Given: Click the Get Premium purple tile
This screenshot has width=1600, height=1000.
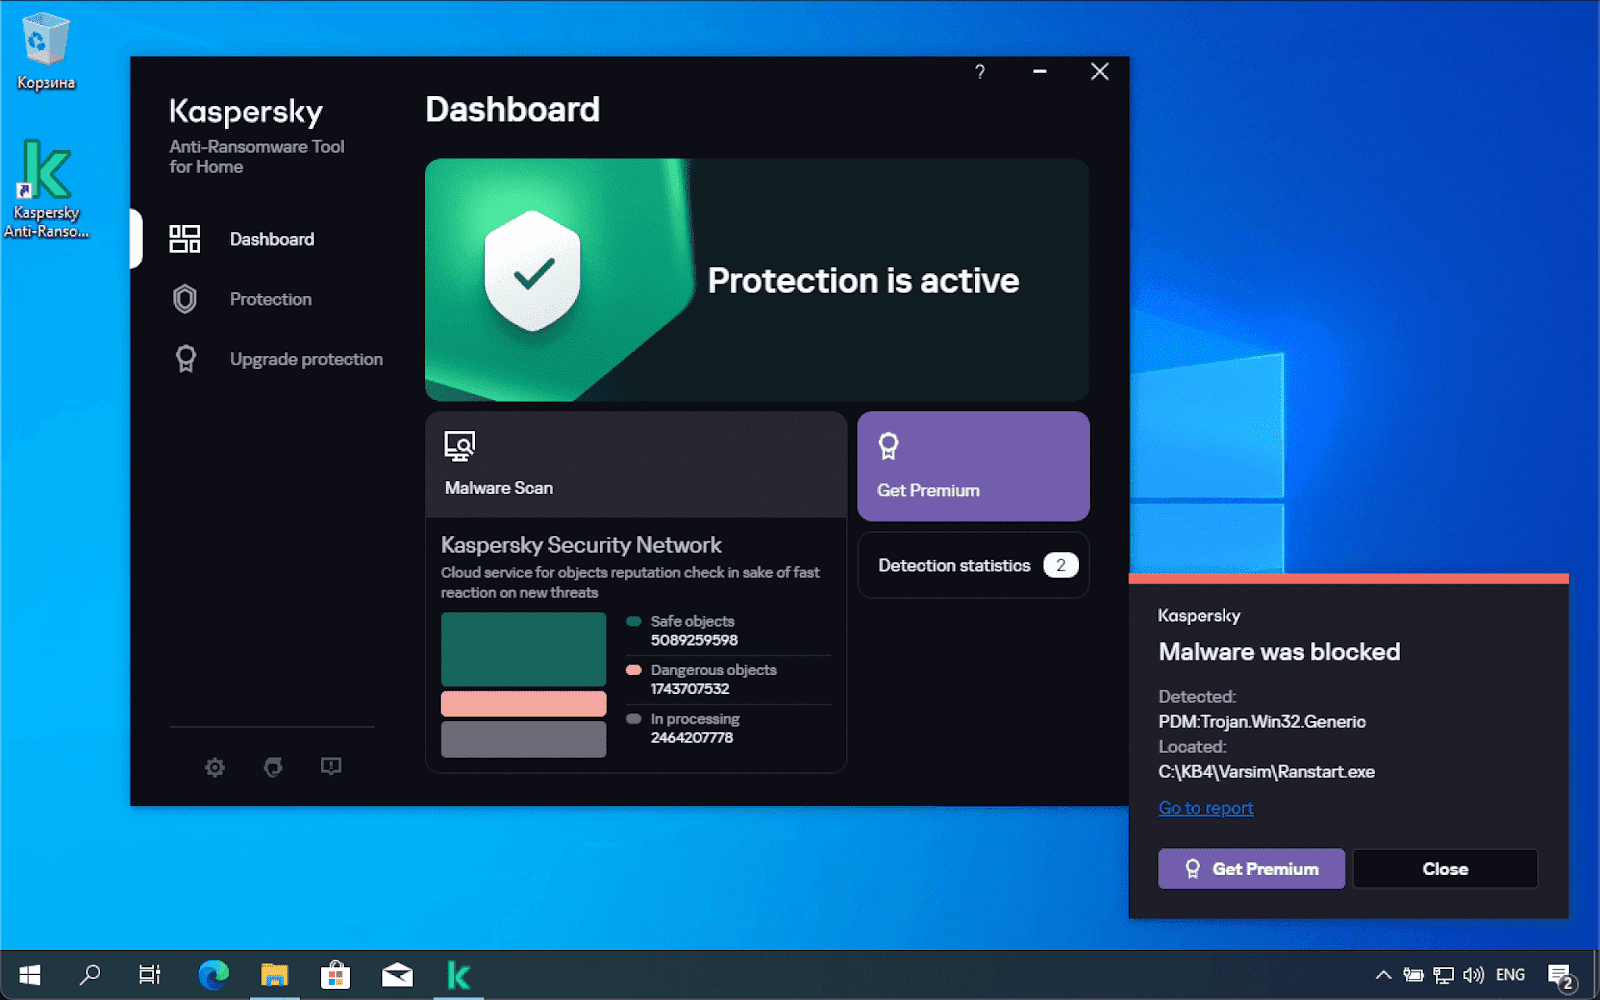Looking at the screenshot, I should (x=973, y=466).
